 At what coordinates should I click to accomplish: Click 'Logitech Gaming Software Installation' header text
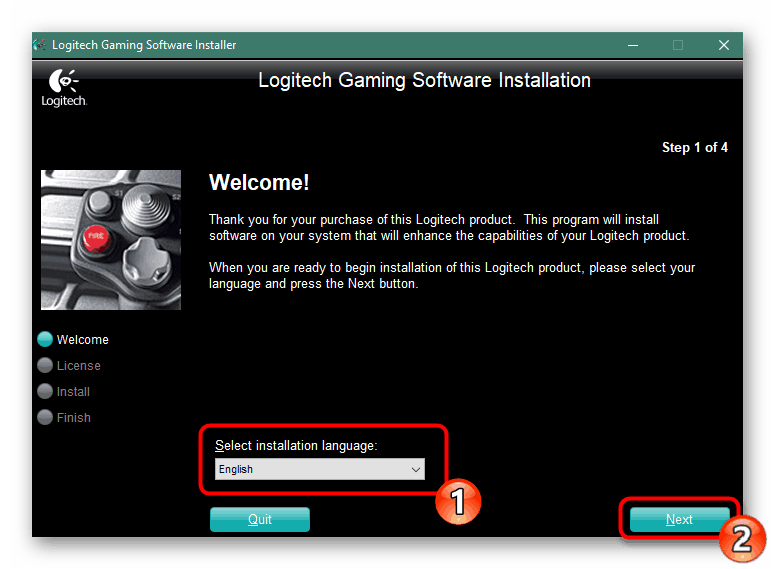tap(425, 80)
